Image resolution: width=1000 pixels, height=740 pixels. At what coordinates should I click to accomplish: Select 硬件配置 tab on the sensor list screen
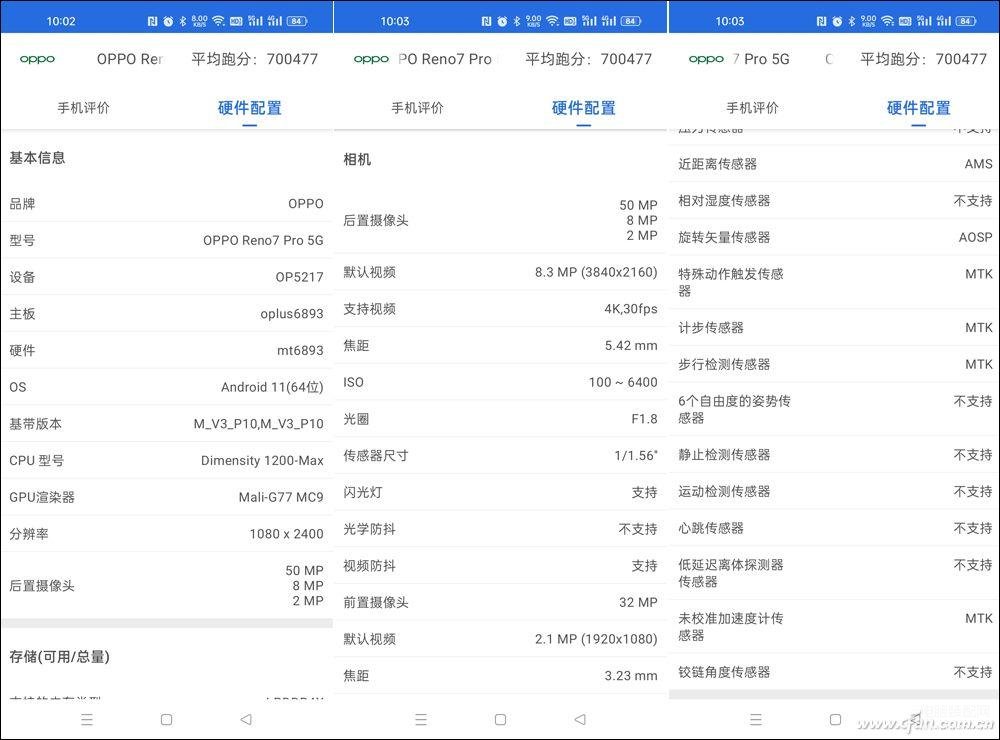coord(919,108)
